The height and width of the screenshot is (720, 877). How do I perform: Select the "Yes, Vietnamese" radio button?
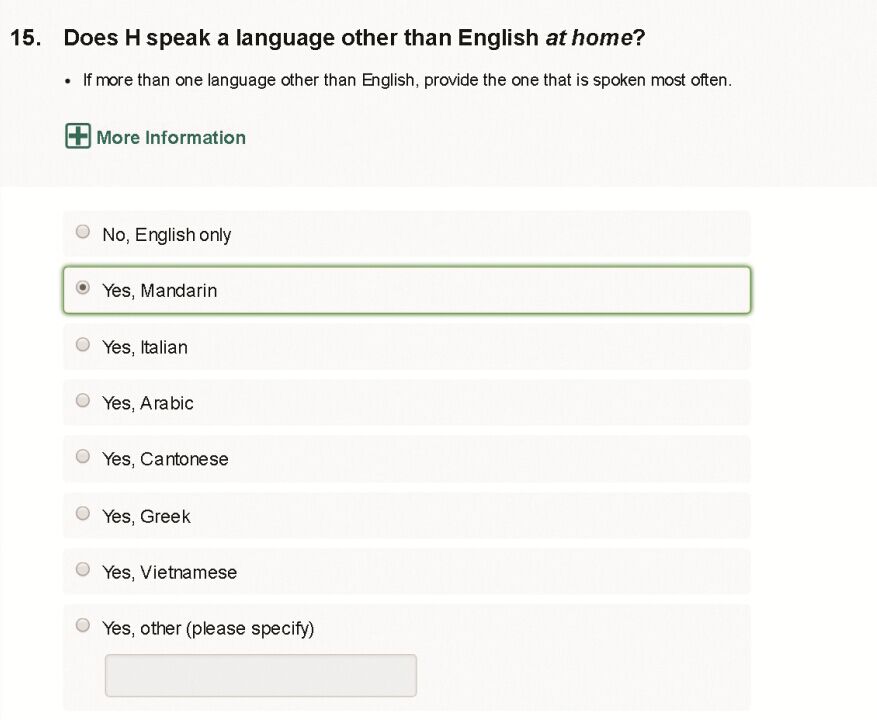pos(83,570)
